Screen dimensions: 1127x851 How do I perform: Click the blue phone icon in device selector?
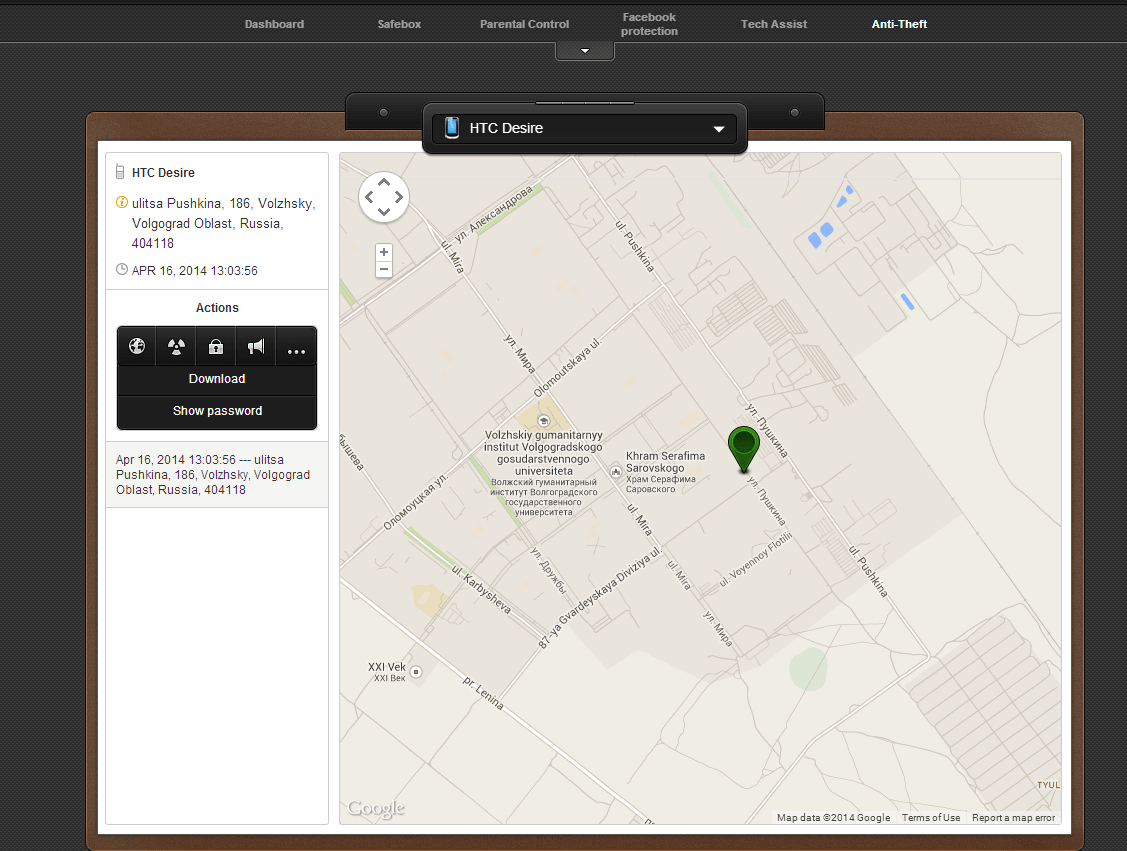tap(452, 128)
